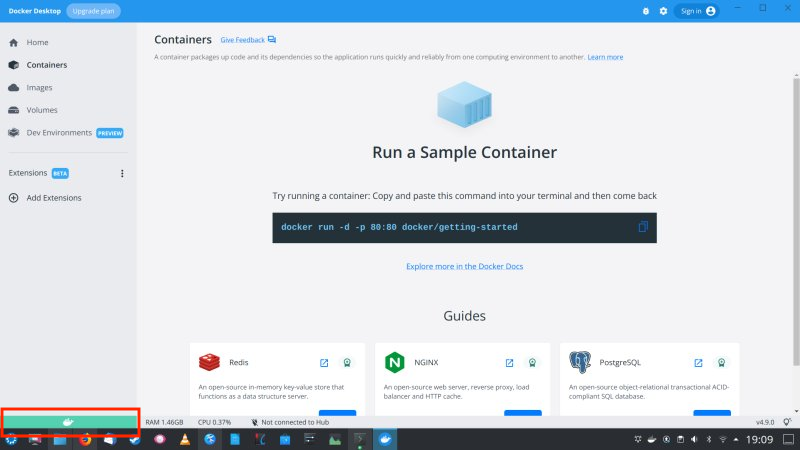
Task: Click the PostgreSQL official badge icon
Action: point(721,363)
